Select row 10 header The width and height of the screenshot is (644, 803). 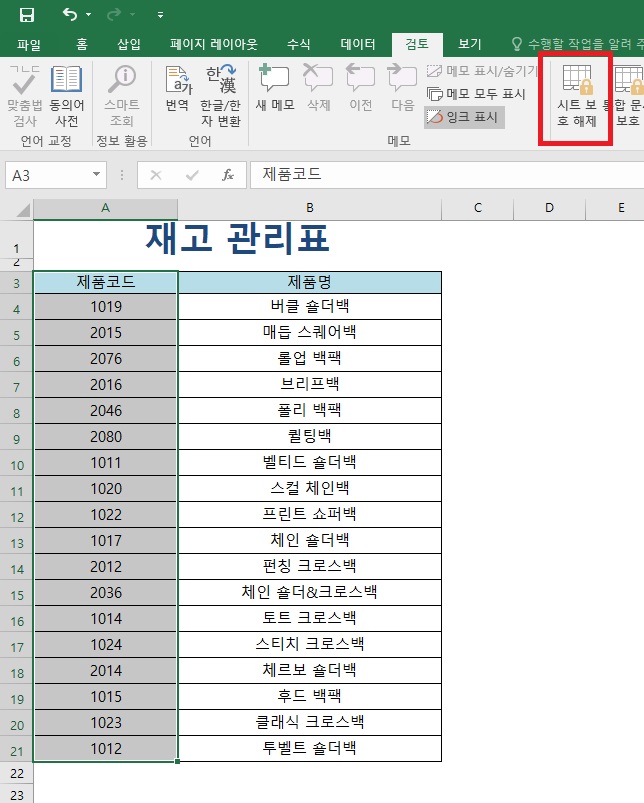16,463
